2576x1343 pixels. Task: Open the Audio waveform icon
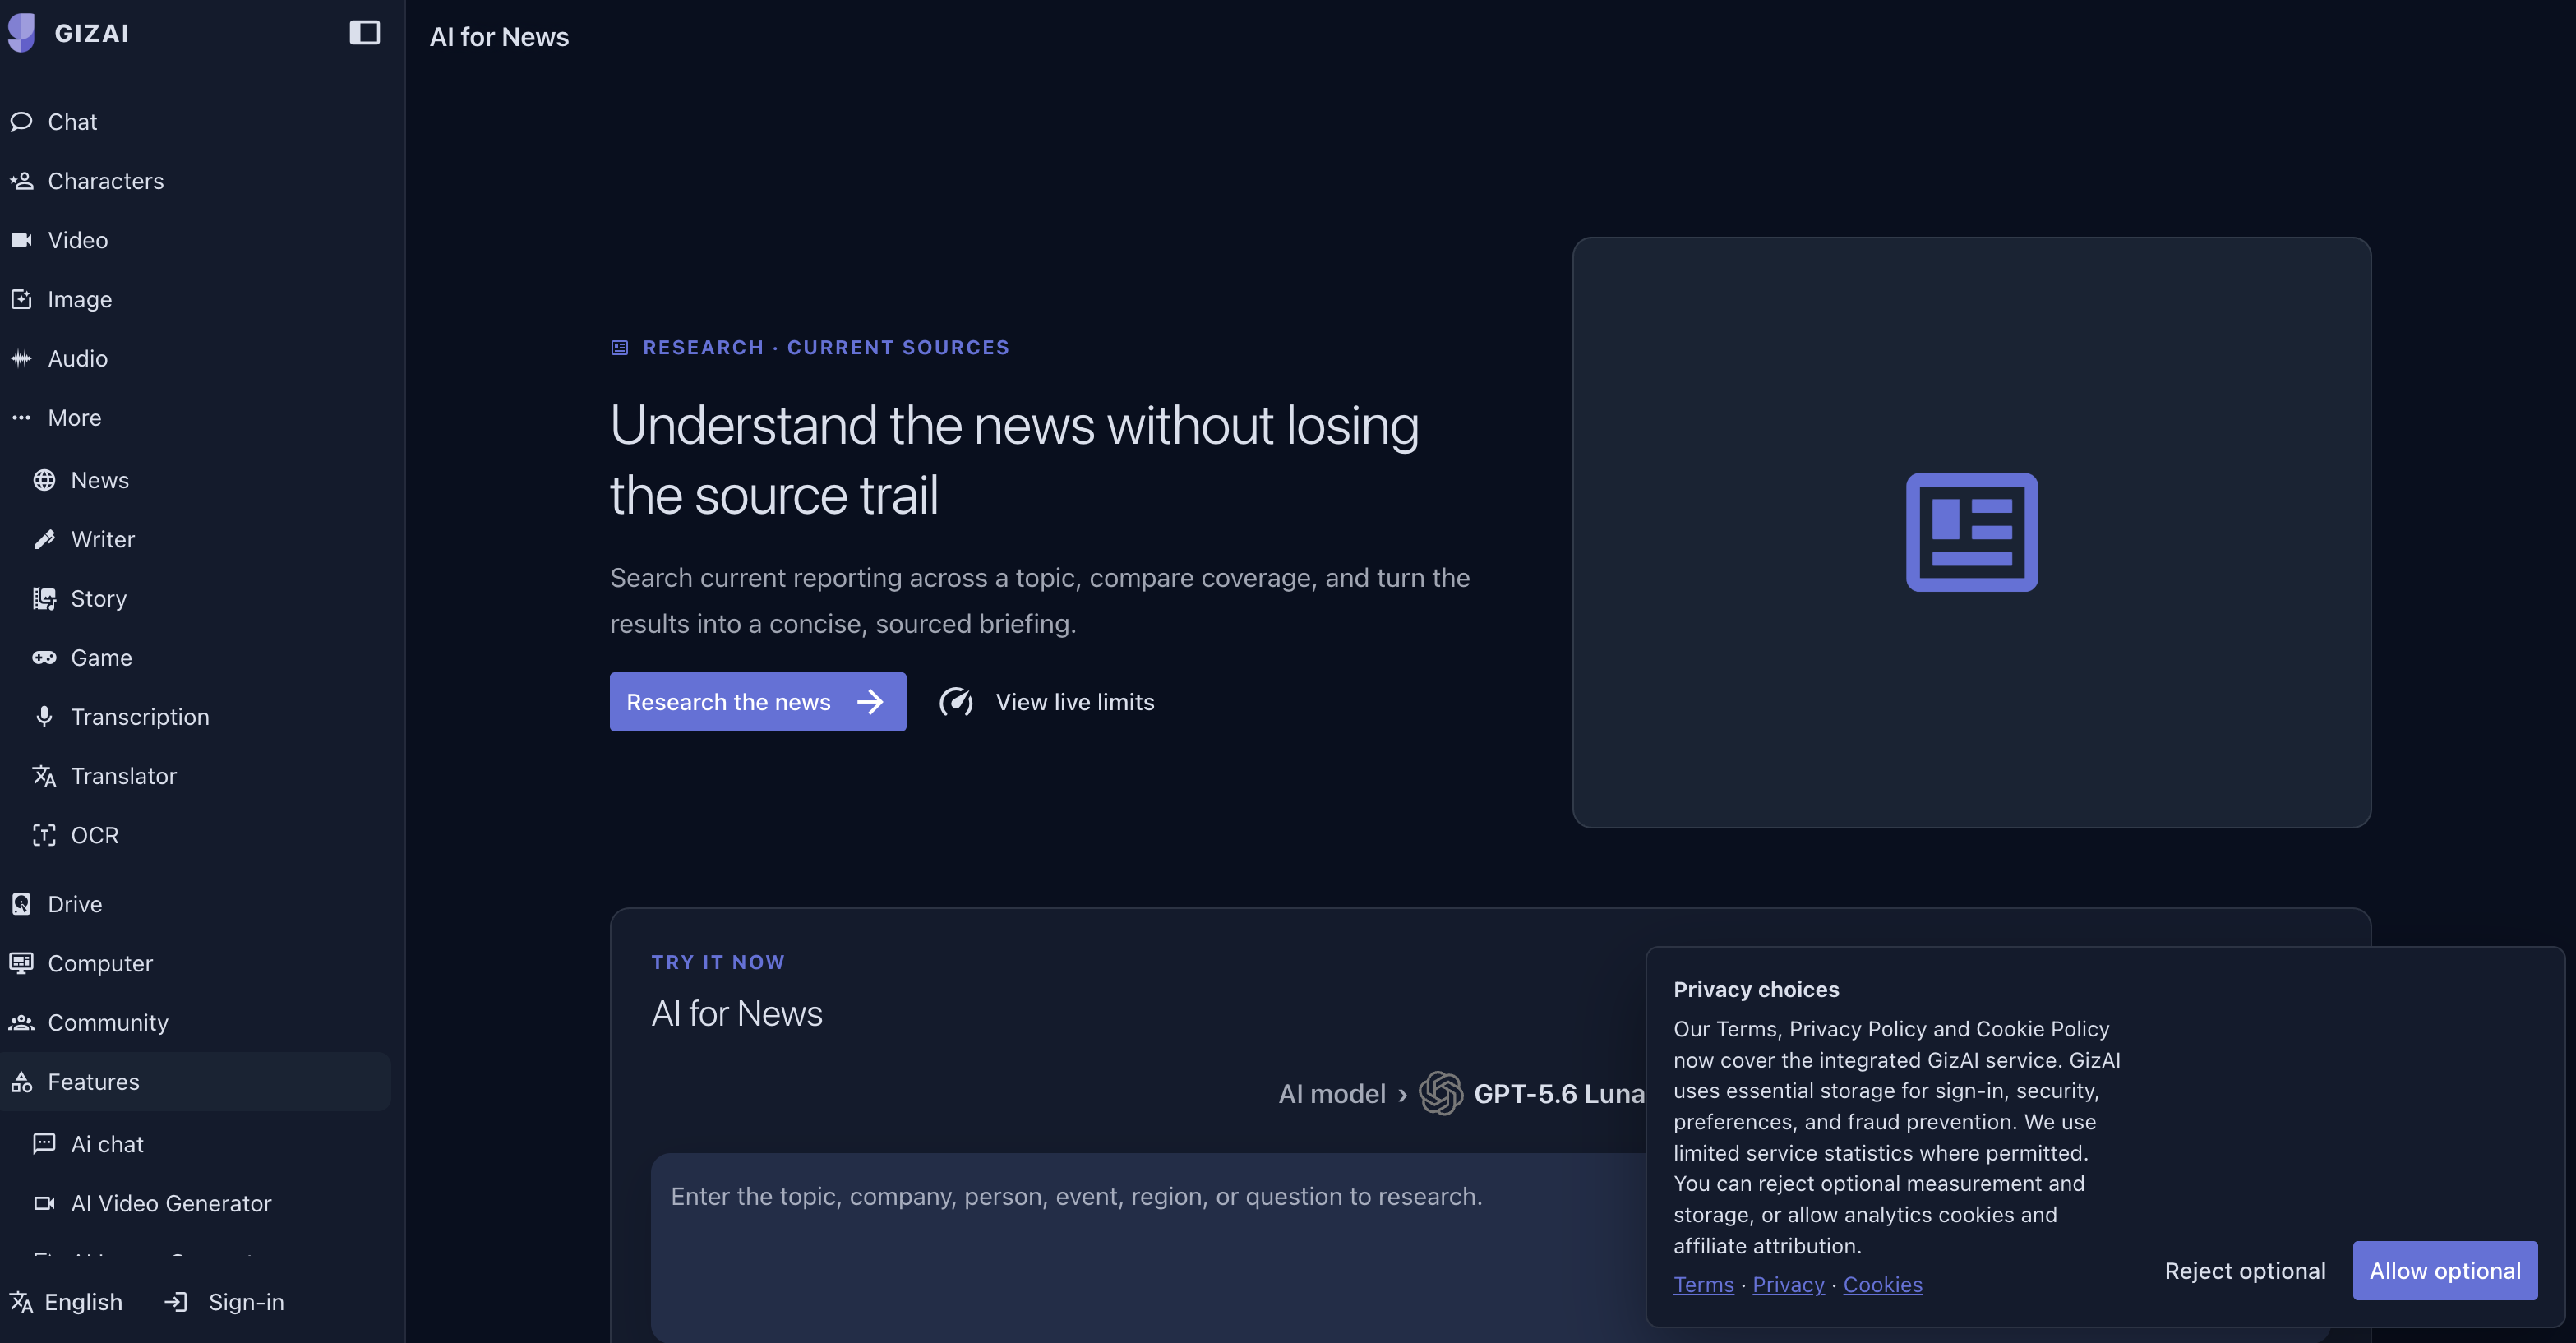click(x=21, y=358)
